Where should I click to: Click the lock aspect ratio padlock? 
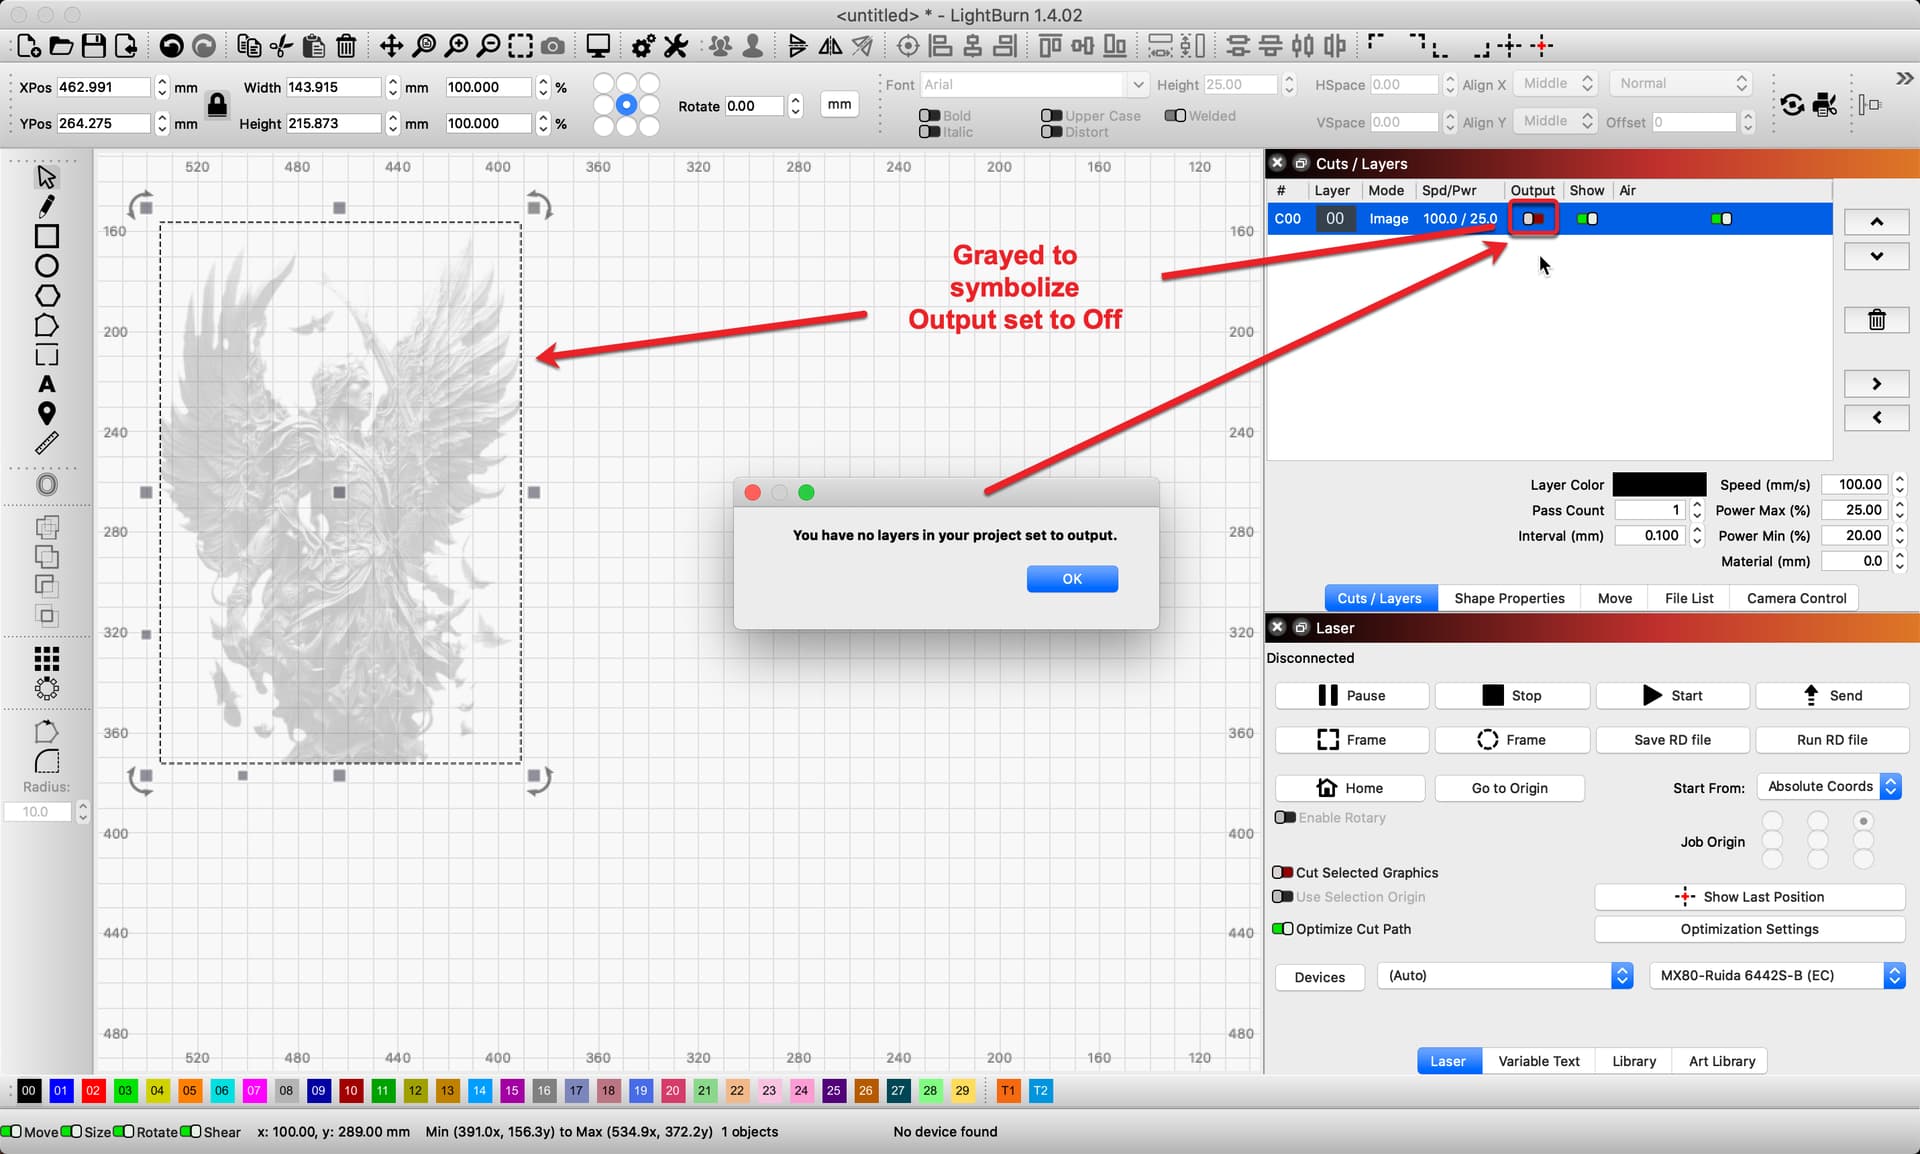217,104
